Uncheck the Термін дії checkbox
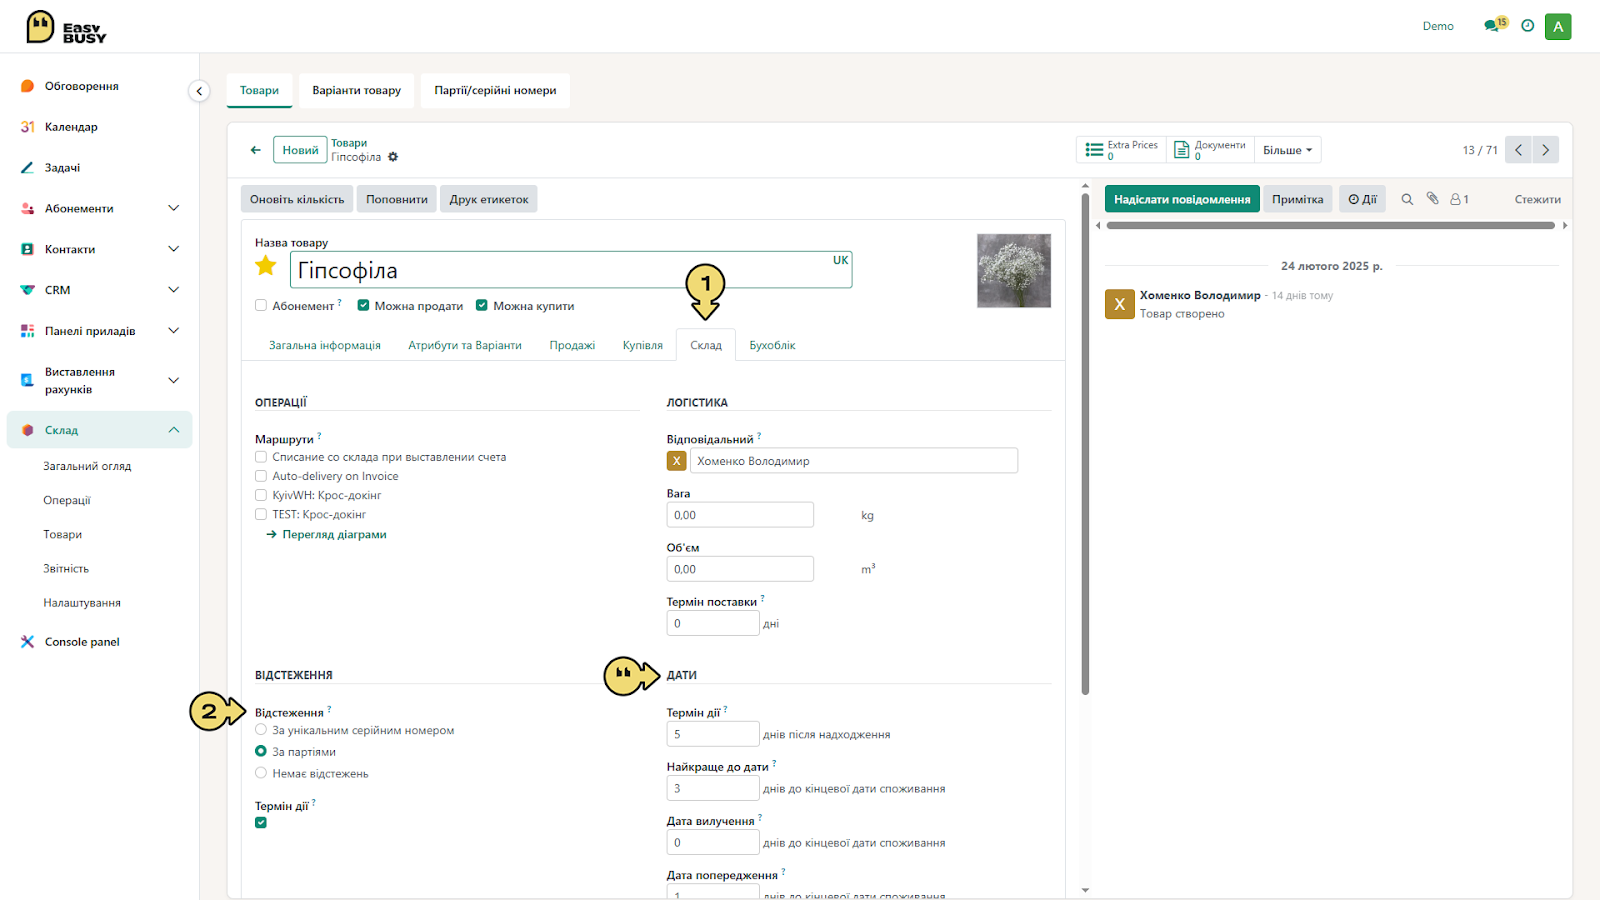Viewport: 1600px width, 900px height. tap(261, 823)
